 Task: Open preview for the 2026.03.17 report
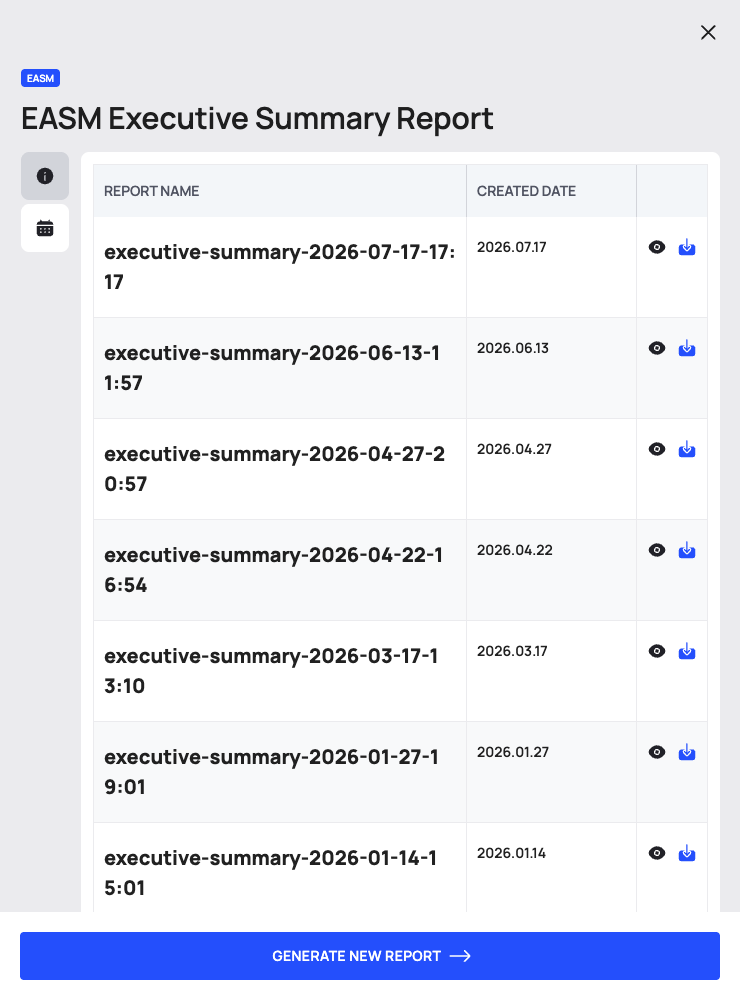coord(656,651)
